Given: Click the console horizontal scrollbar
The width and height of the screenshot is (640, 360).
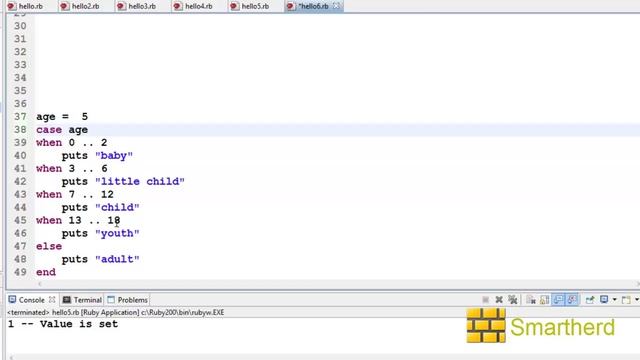Looking at the screenshot, I should pyautogui.click(x=322, y=357).
